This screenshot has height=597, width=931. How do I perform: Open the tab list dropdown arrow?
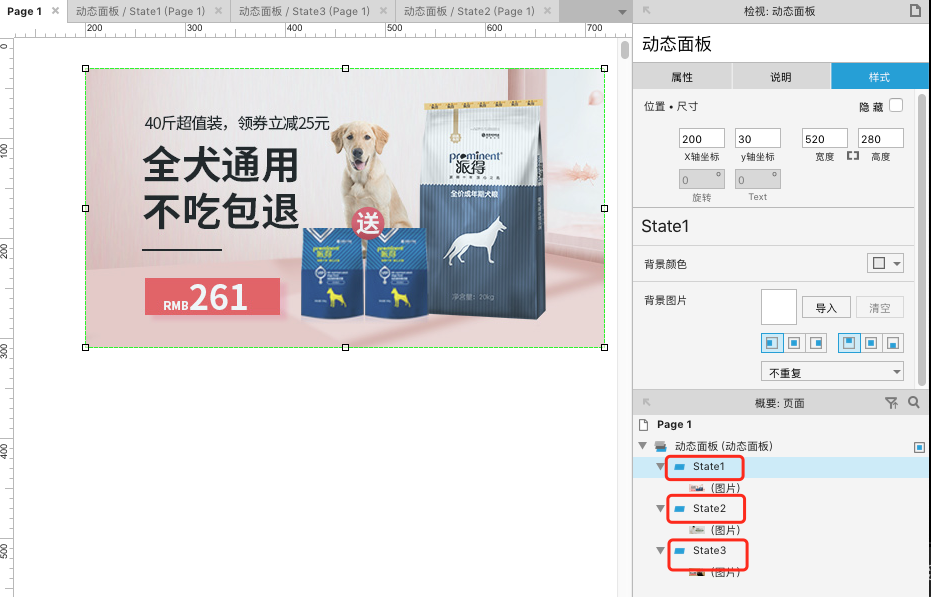click(x=622, y=12)
